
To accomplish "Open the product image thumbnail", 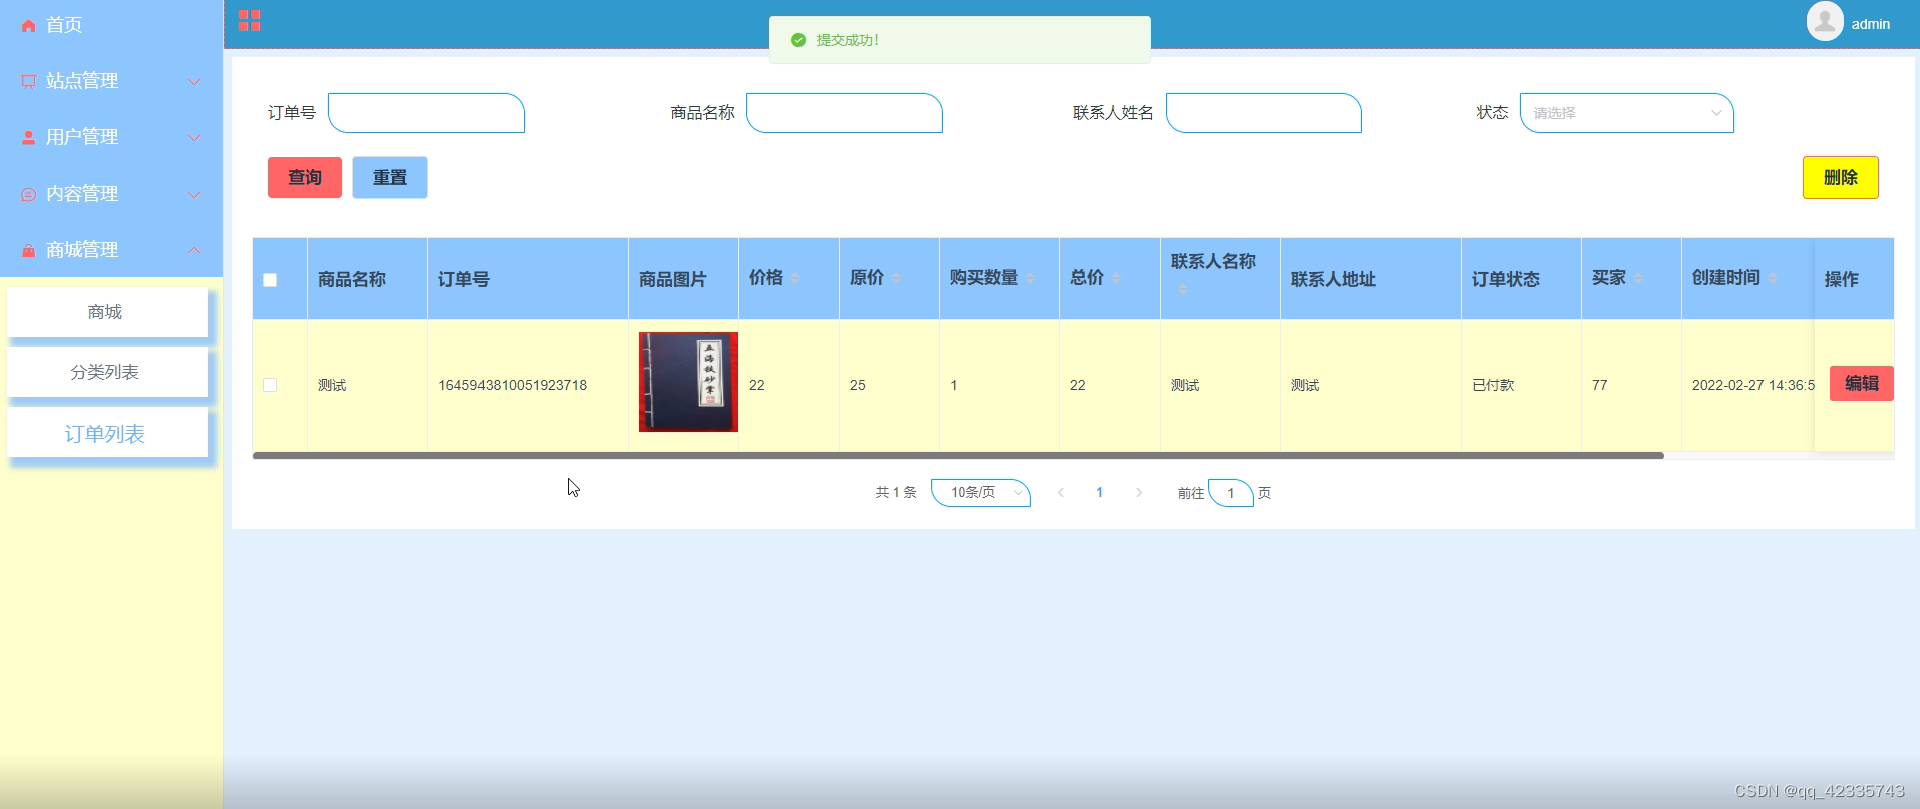I will coord(688,382).
